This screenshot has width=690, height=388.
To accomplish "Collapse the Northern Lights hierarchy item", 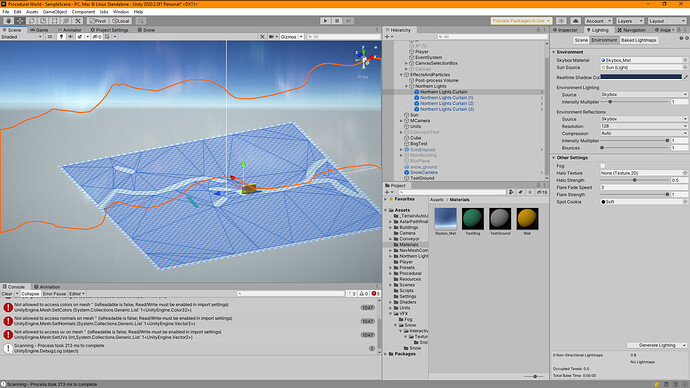I will point(406,86).
